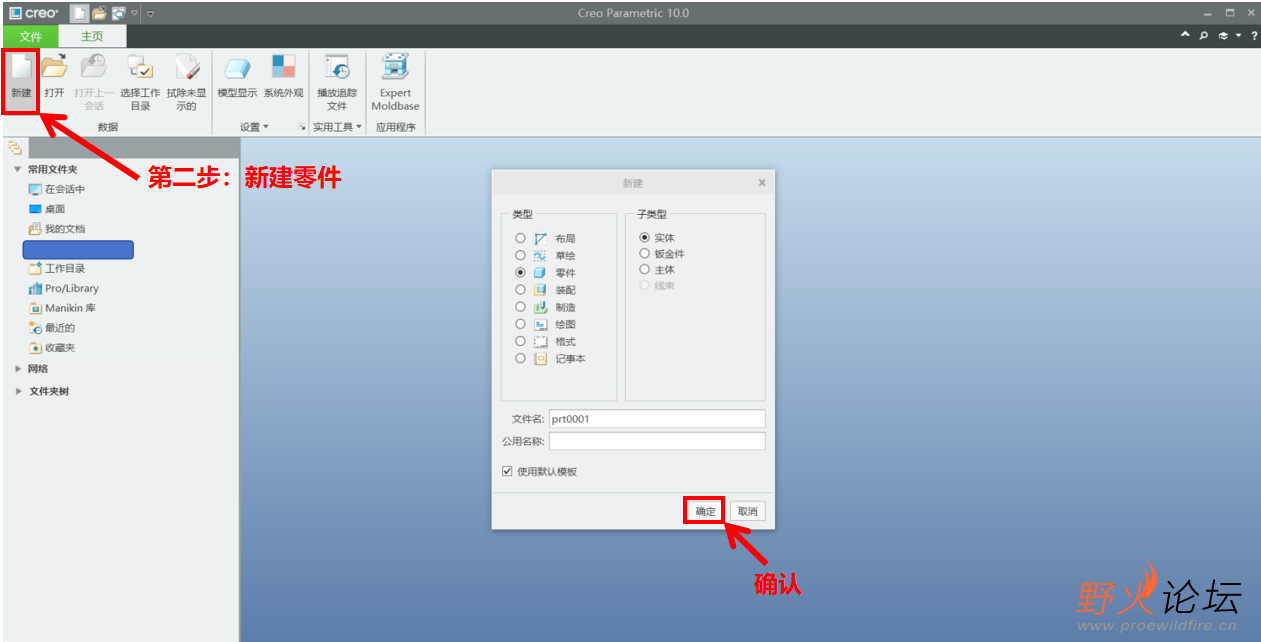Select the 记事本 radio button
The width and height of the screenshot is (1261, 642).
[x=520, y=358]
